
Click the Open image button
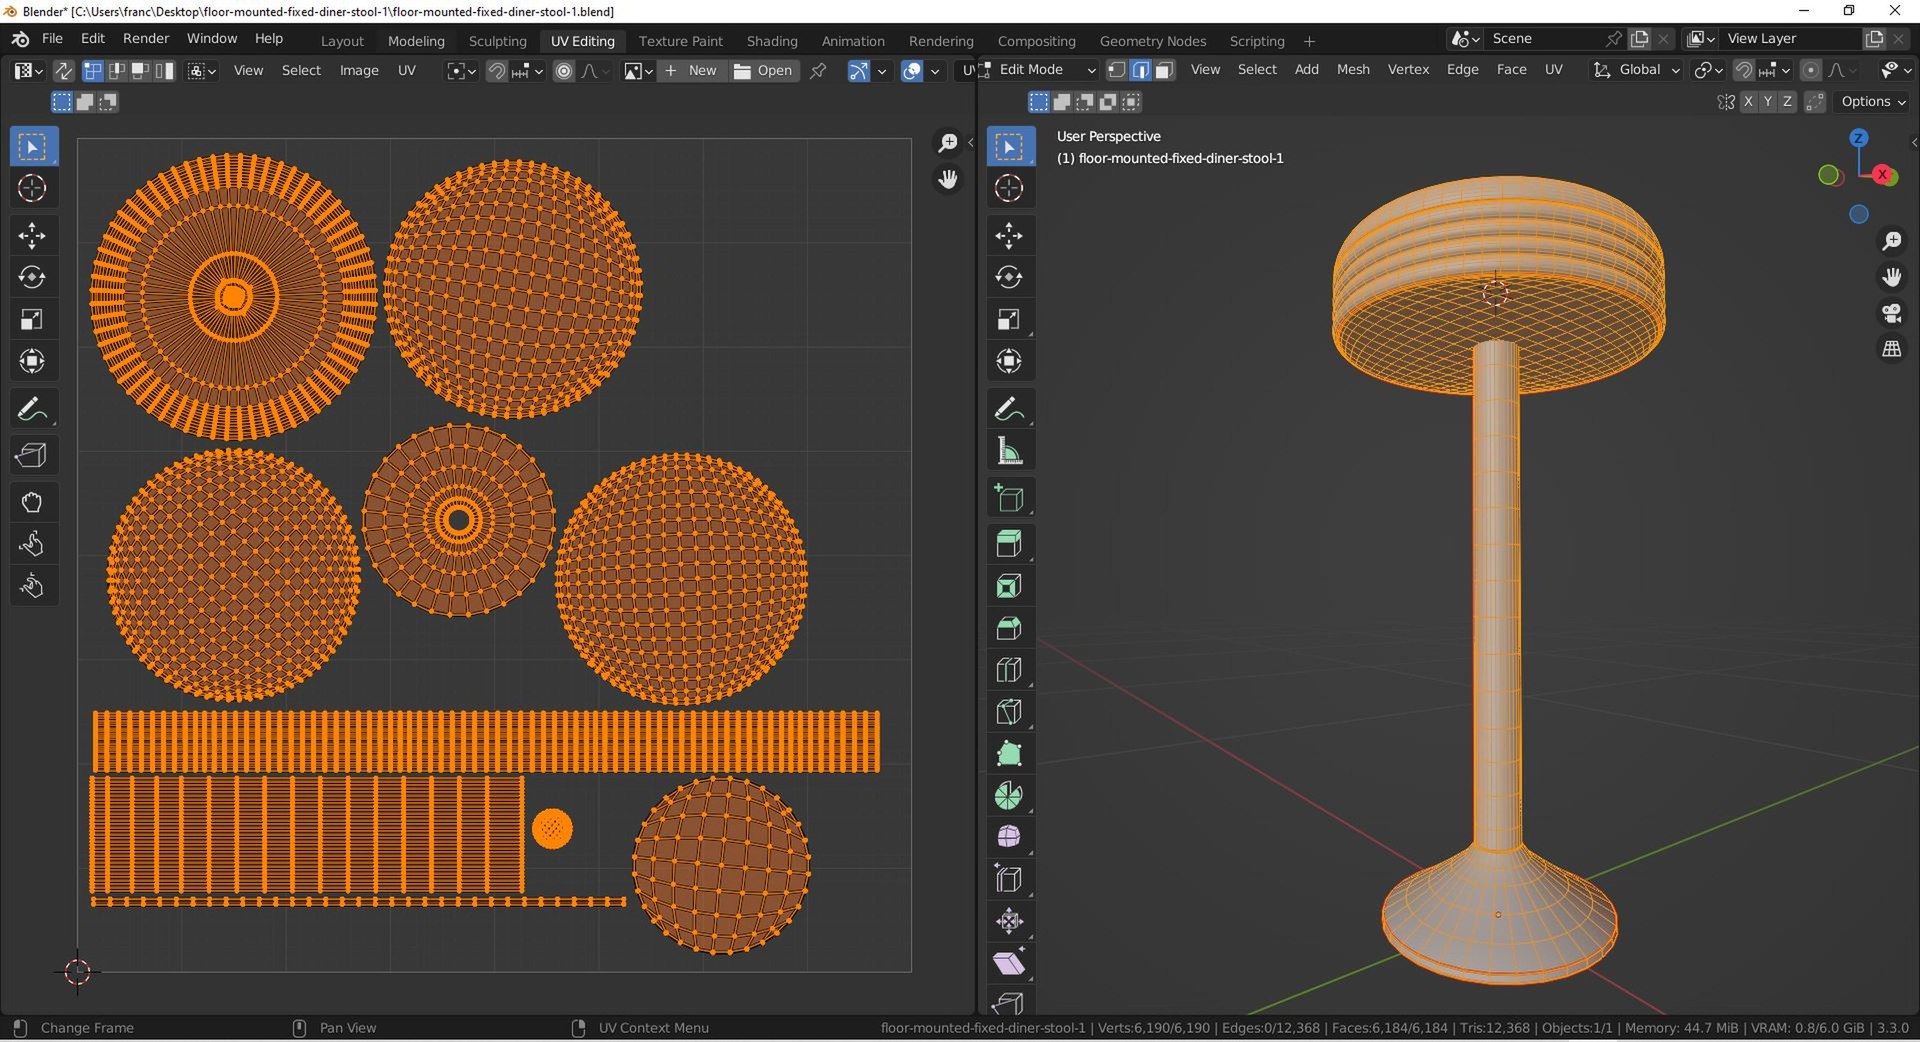[x=764, y=71]
